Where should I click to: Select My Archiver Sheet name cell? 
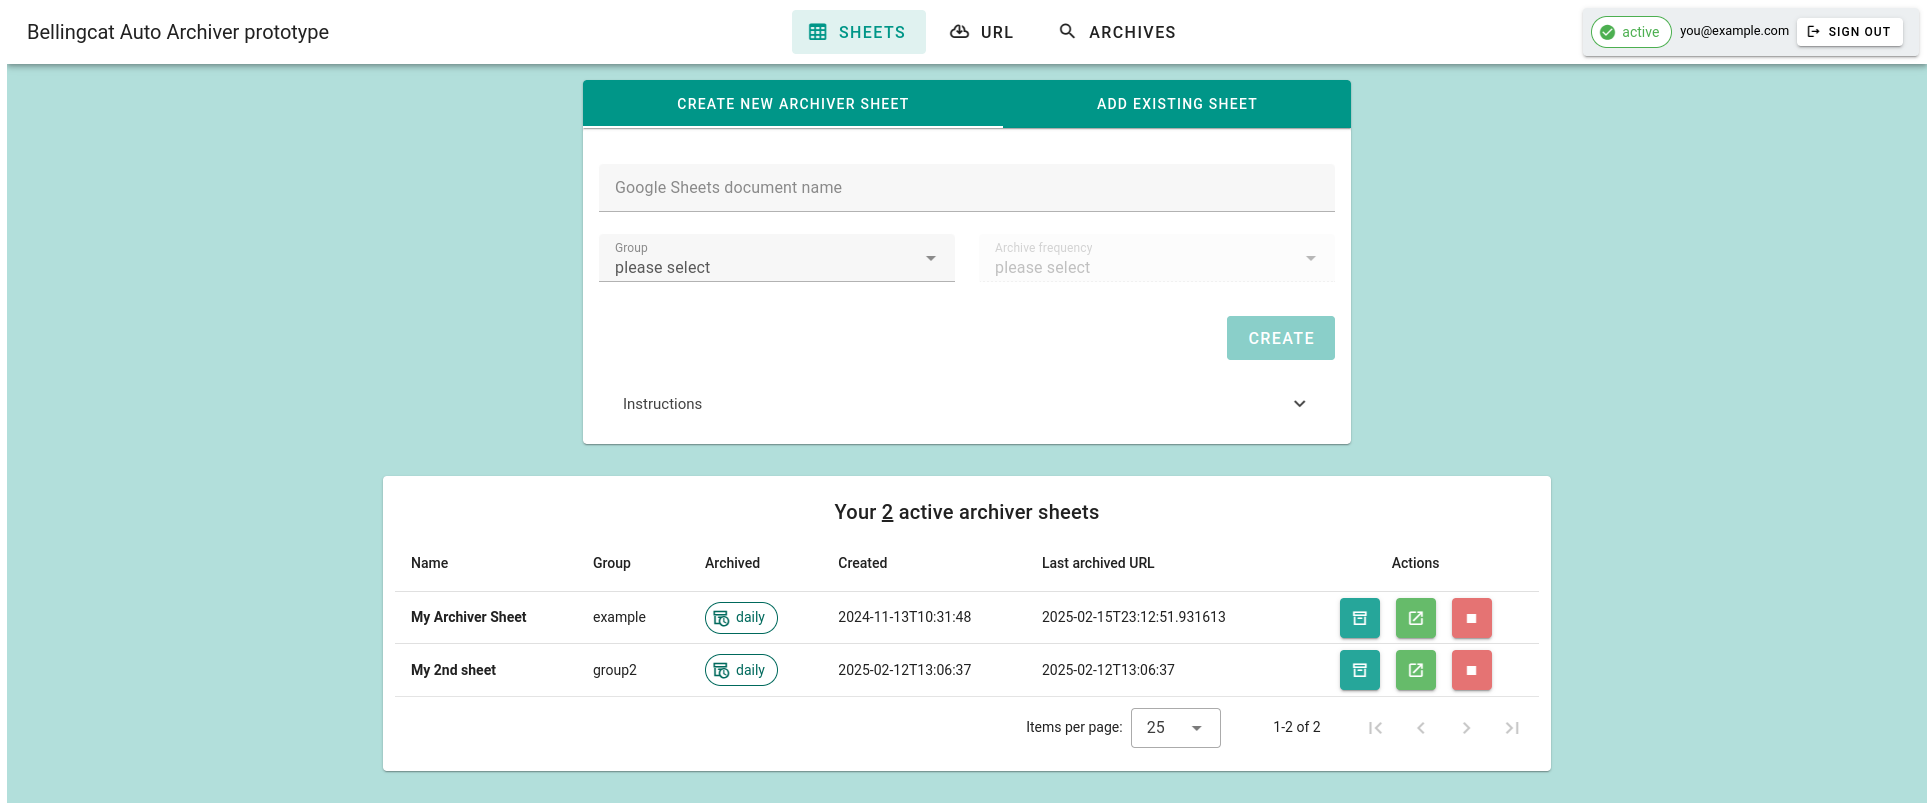pos(469,617)
